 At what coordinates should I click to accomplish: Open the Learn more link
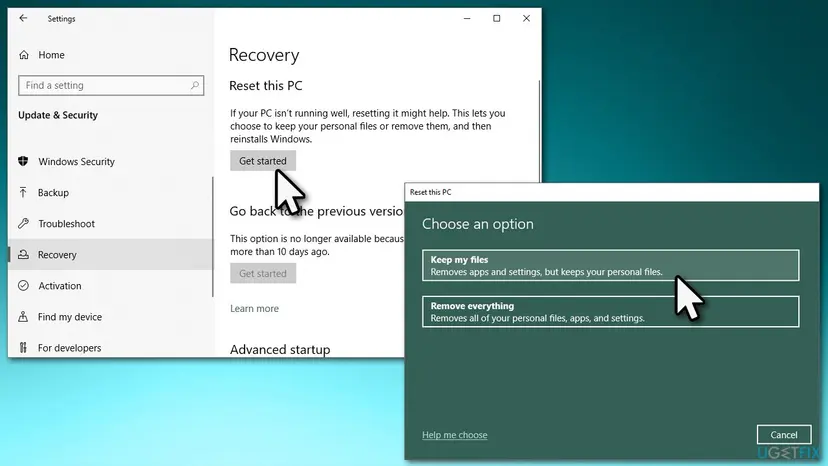pyautogui.click(x=254, y=309)
